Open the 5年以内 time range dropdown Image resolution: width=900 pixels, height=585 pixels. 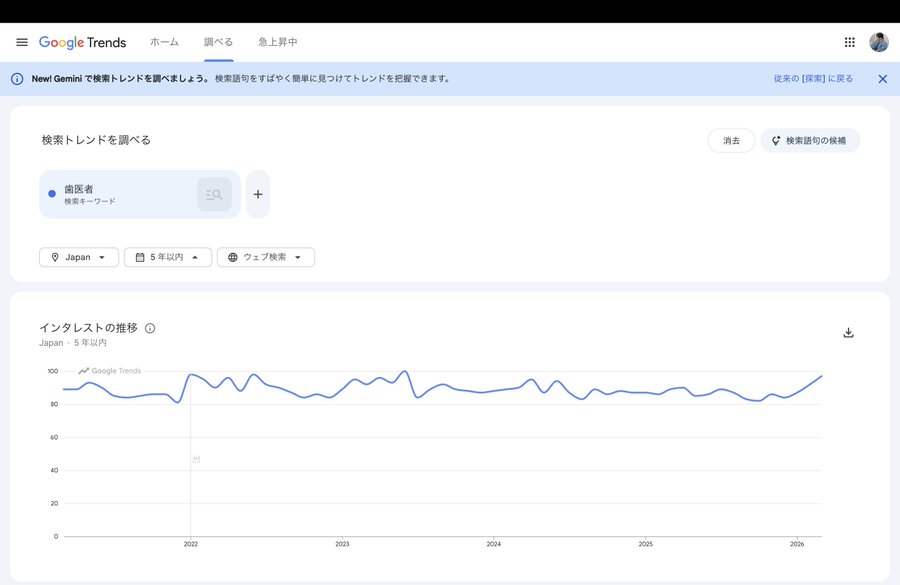click(x=168, y=257)
